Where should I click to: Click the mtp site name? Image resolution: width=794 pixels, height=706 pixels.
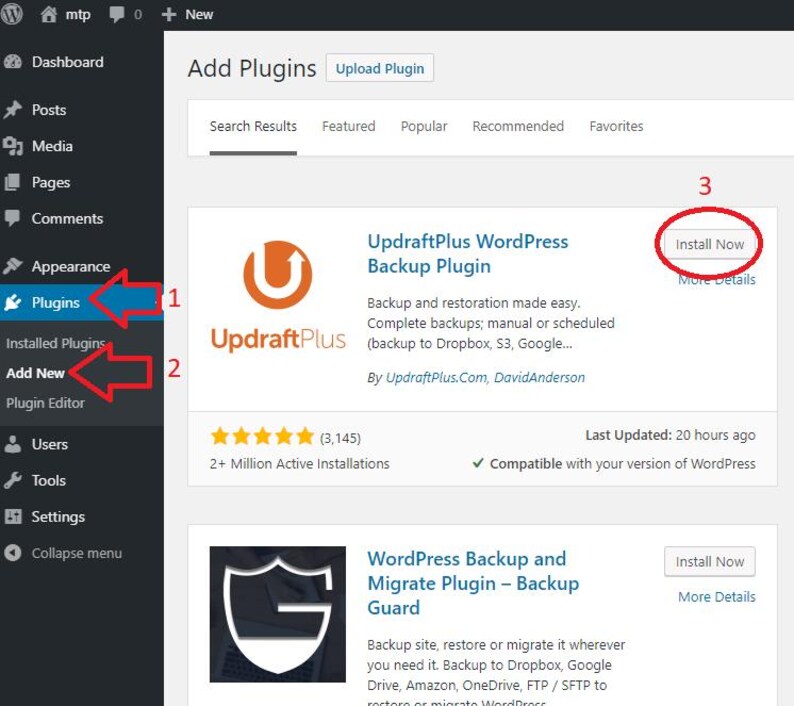pos(78,15)
